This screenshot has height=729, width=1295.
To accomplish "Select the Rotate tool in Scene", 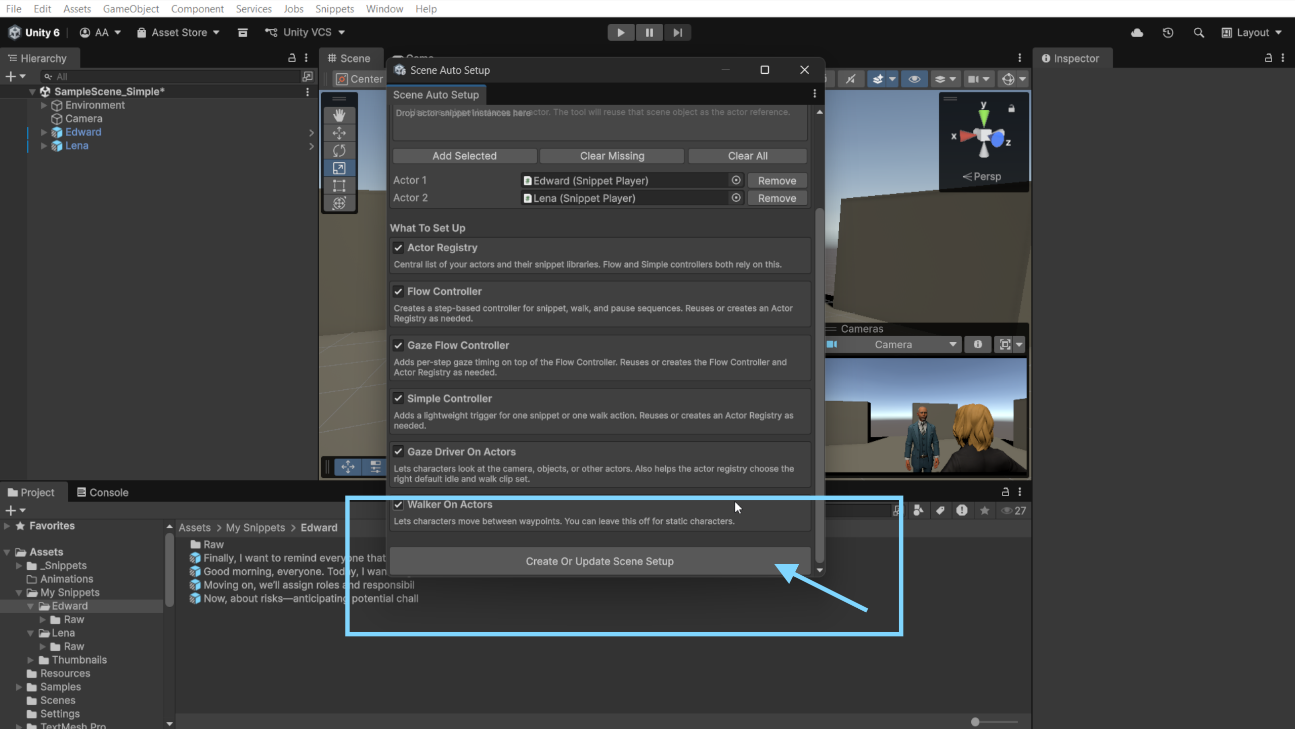I will [x=339, y=151].
